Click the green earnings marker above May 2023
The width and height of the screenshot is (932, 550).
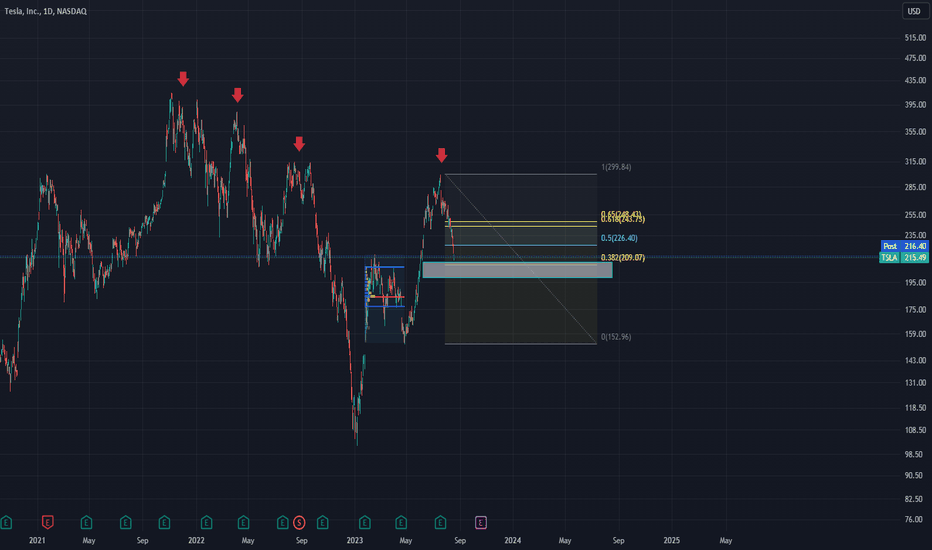coord(401,523)
